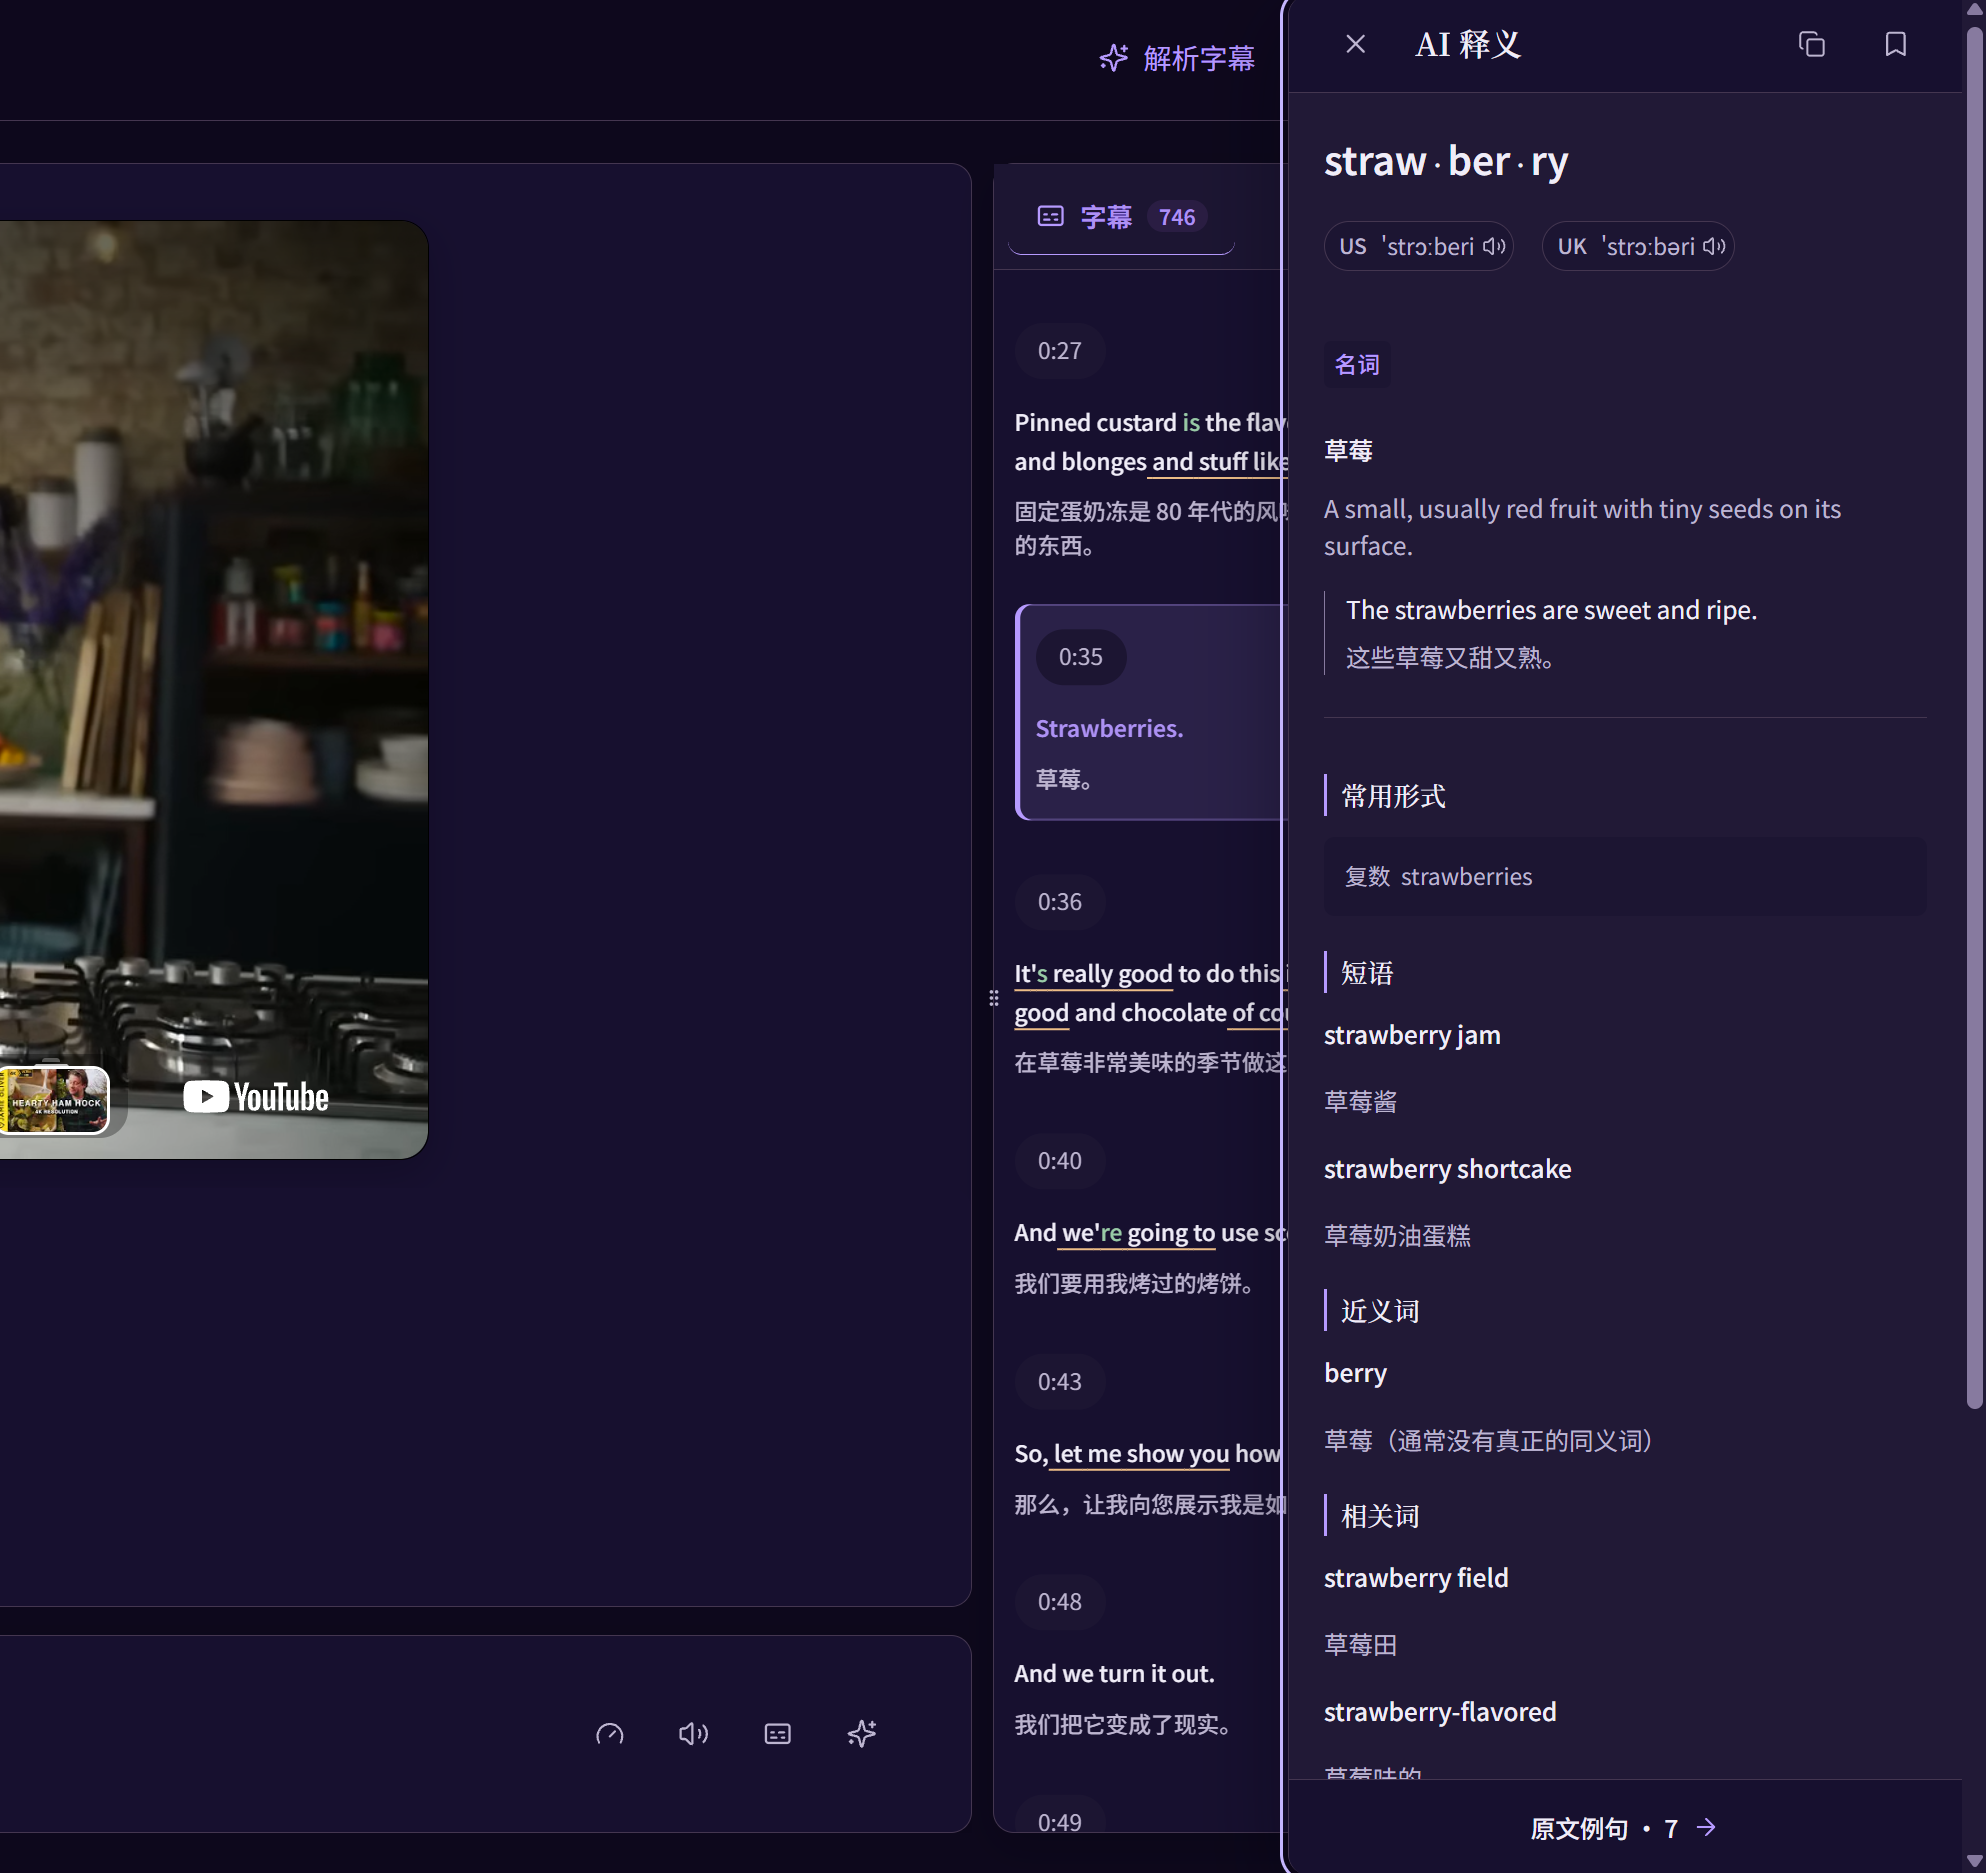1986x1873 pixels.
Task: Toggle volume in the player bar
Action: pyautogui.click(x=693, y=1733)
